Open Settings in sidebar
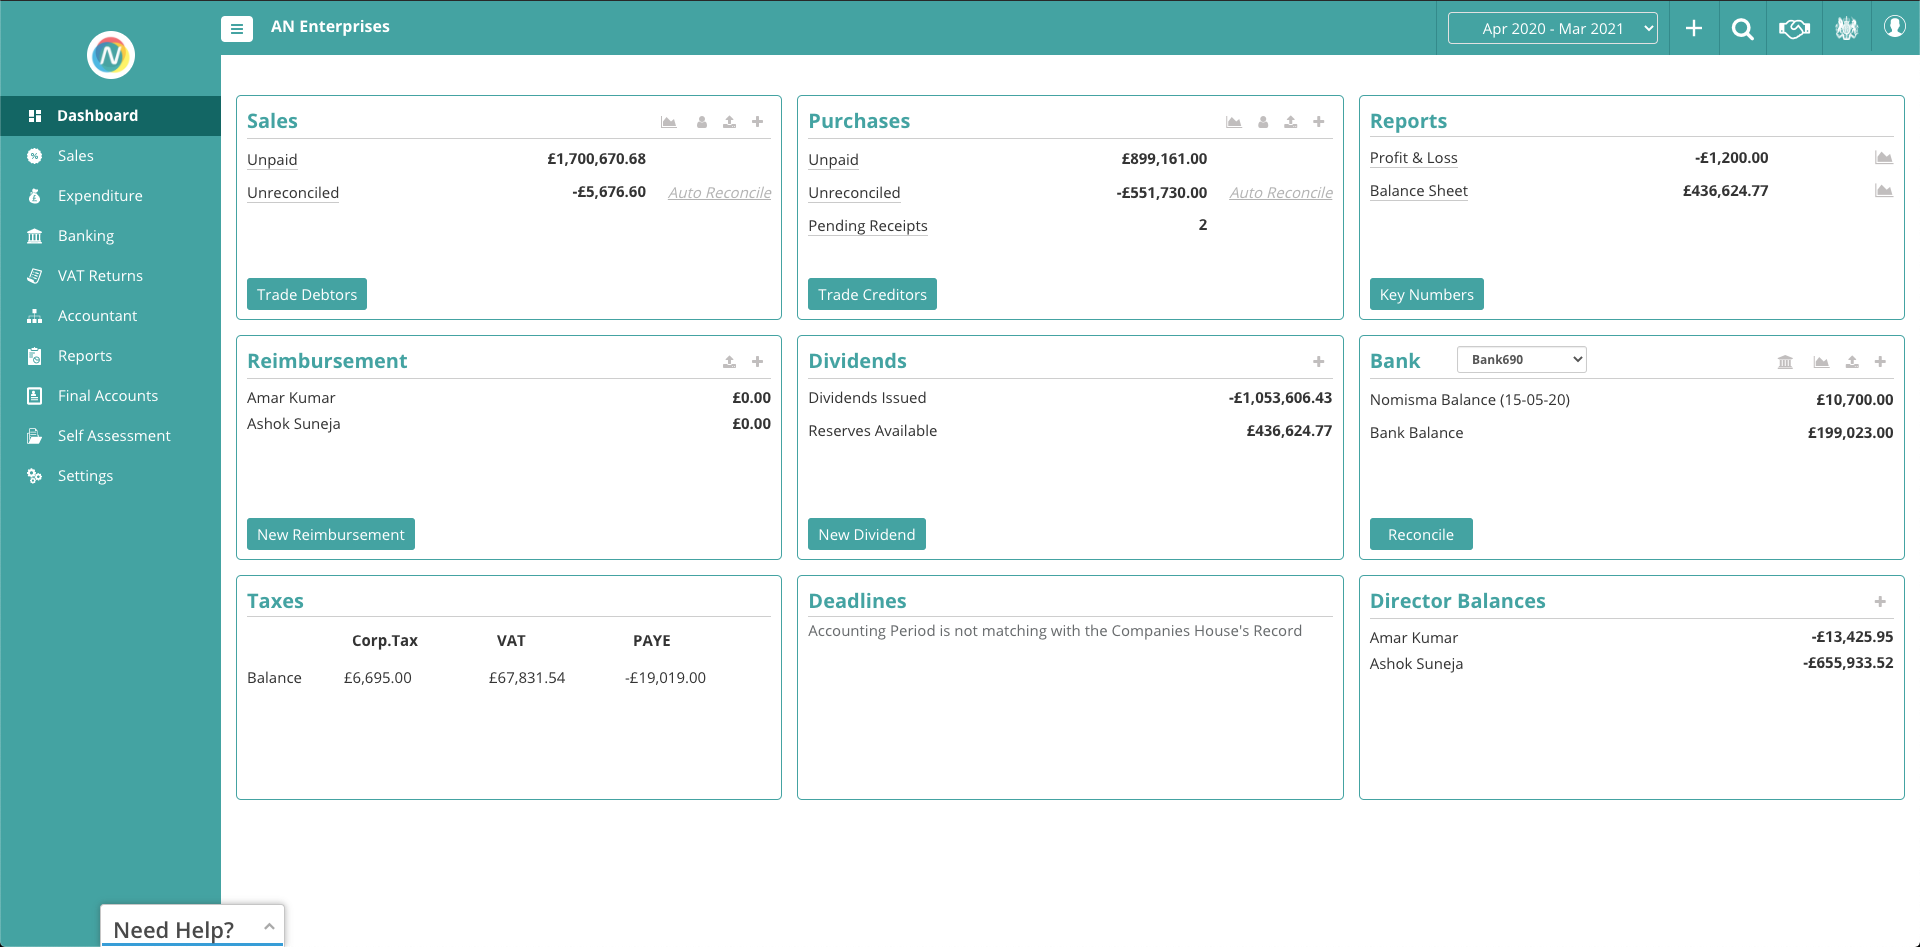 (110, 476)
